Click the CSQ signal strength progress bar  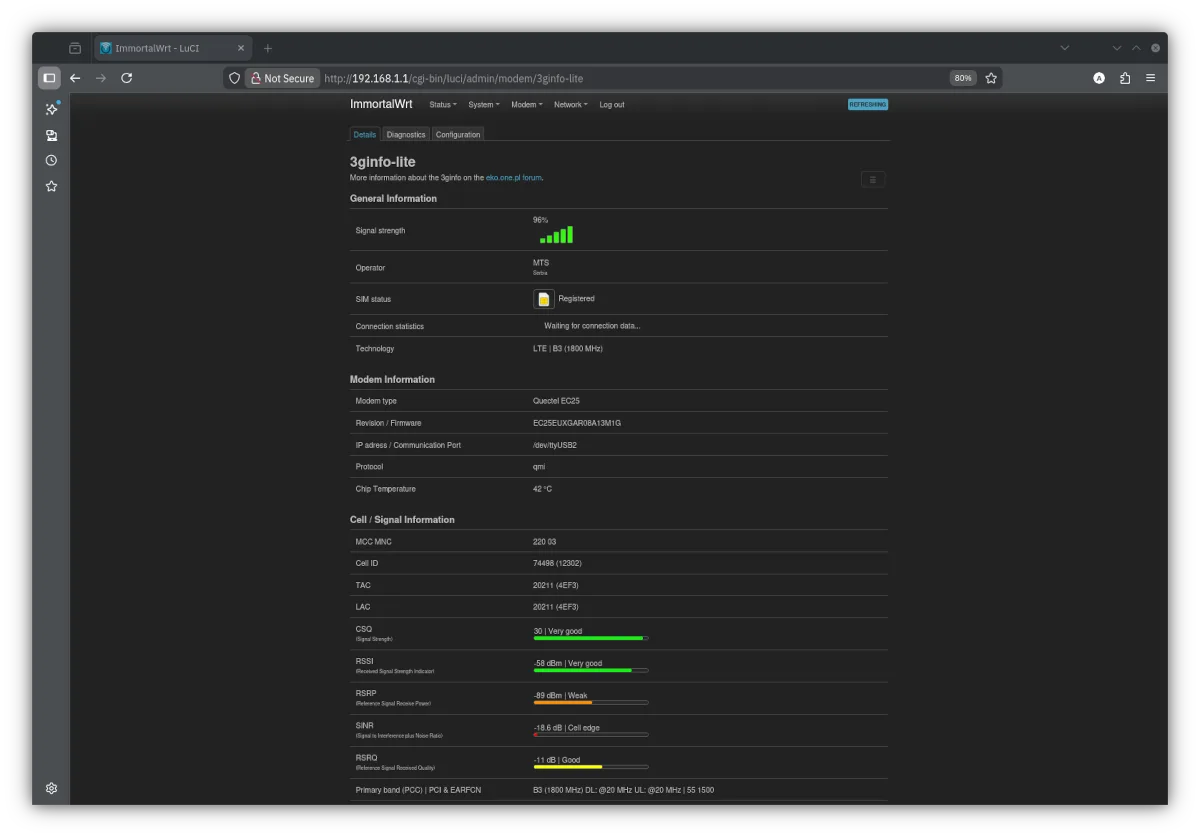pyautogui.click(x=590, y=638)
